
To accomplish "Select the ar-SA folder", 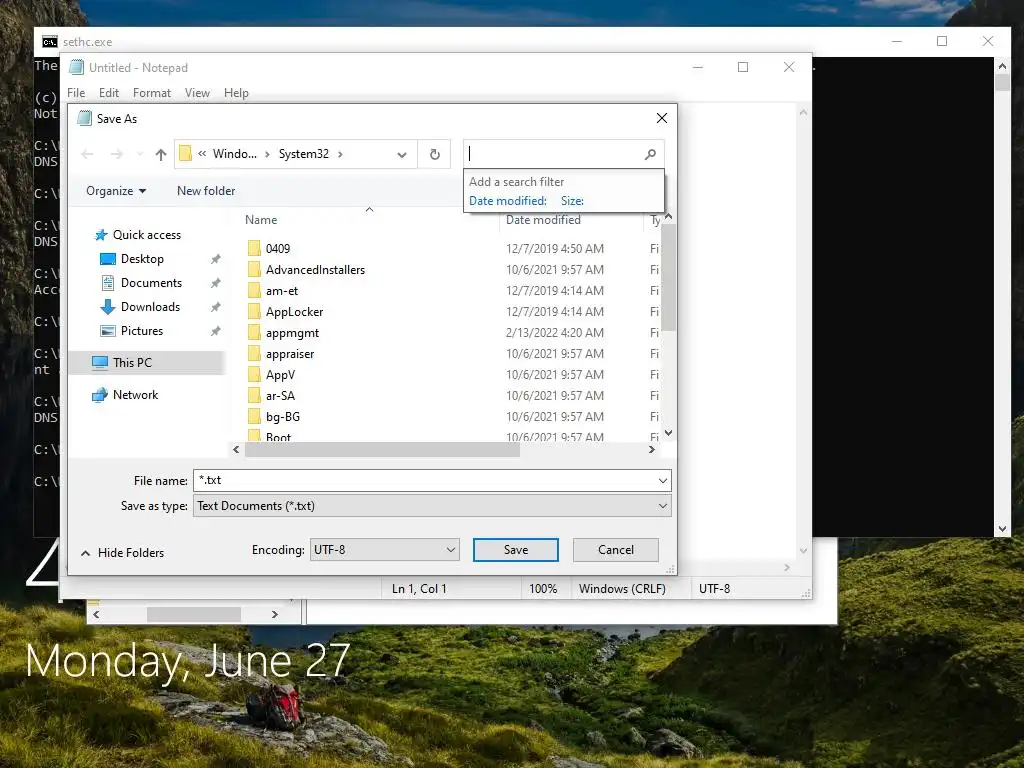I will (x=280, y=396).
